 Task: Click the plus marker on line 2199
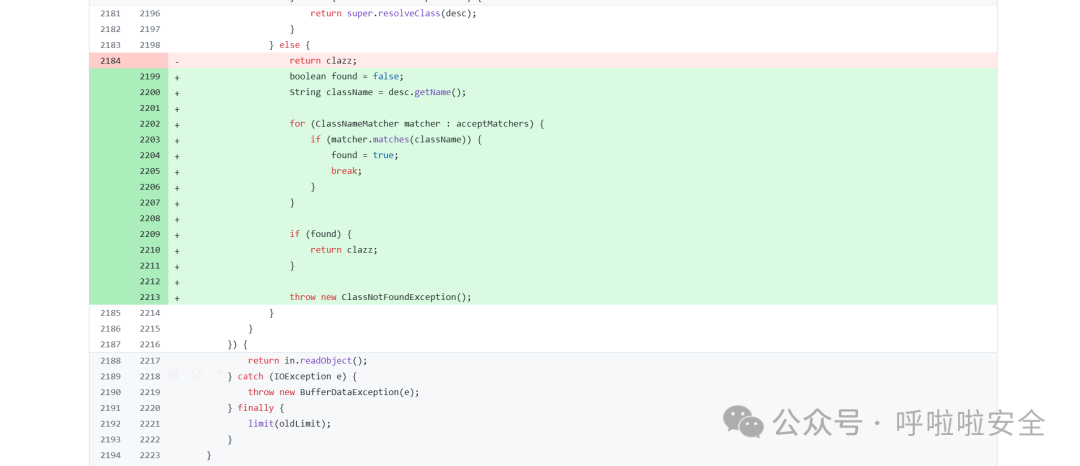tap(177, 77)
